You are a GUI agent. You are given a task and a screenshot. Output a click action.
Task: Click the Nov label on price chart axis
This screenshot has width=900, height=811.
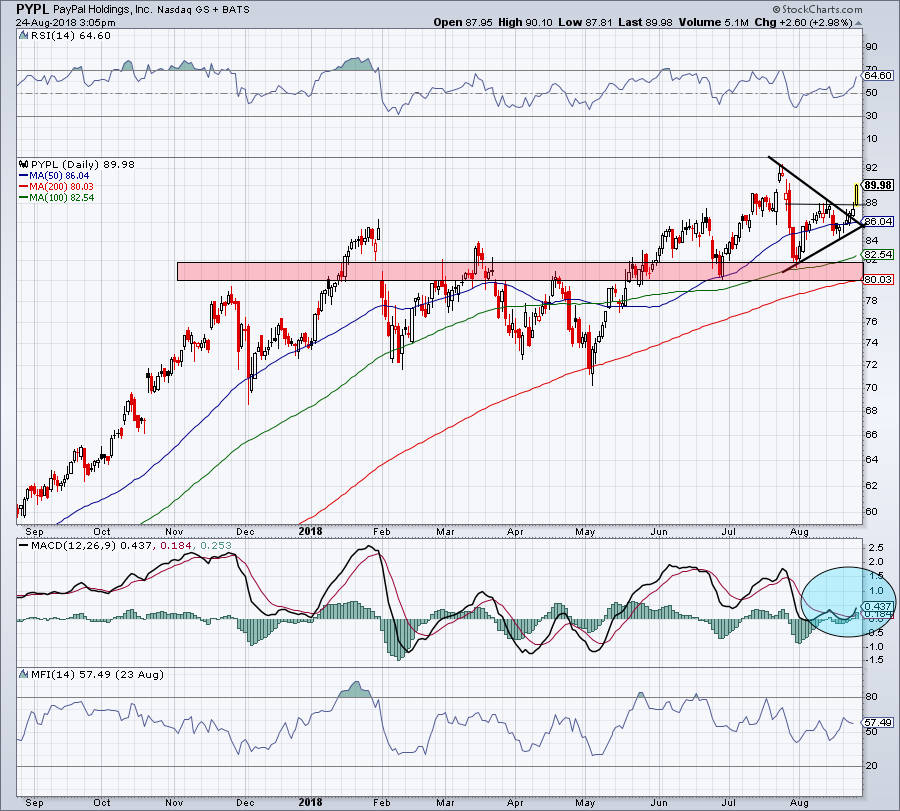[x=174, y=531]
